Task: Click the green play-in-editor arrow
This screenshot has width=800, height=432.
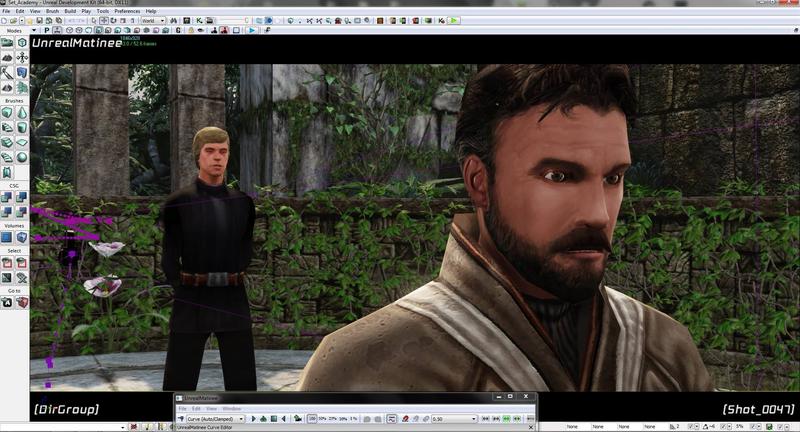Action: click(454, 20)
